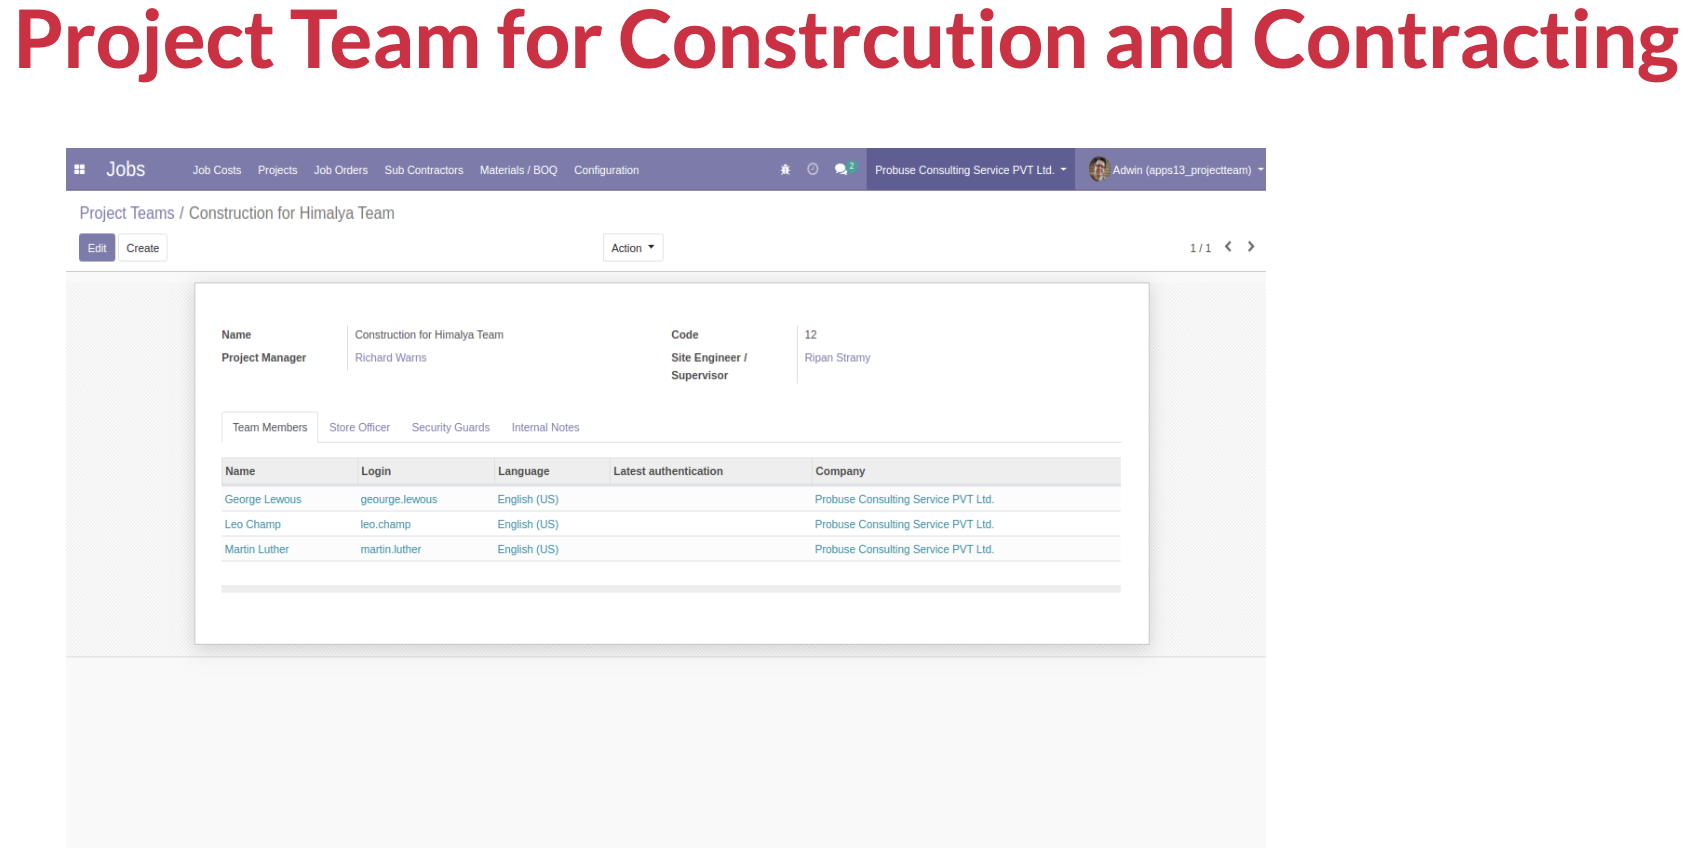Go back to Project Teams breadcrumb
This screenshot has width=1694, height=858.
127,213
